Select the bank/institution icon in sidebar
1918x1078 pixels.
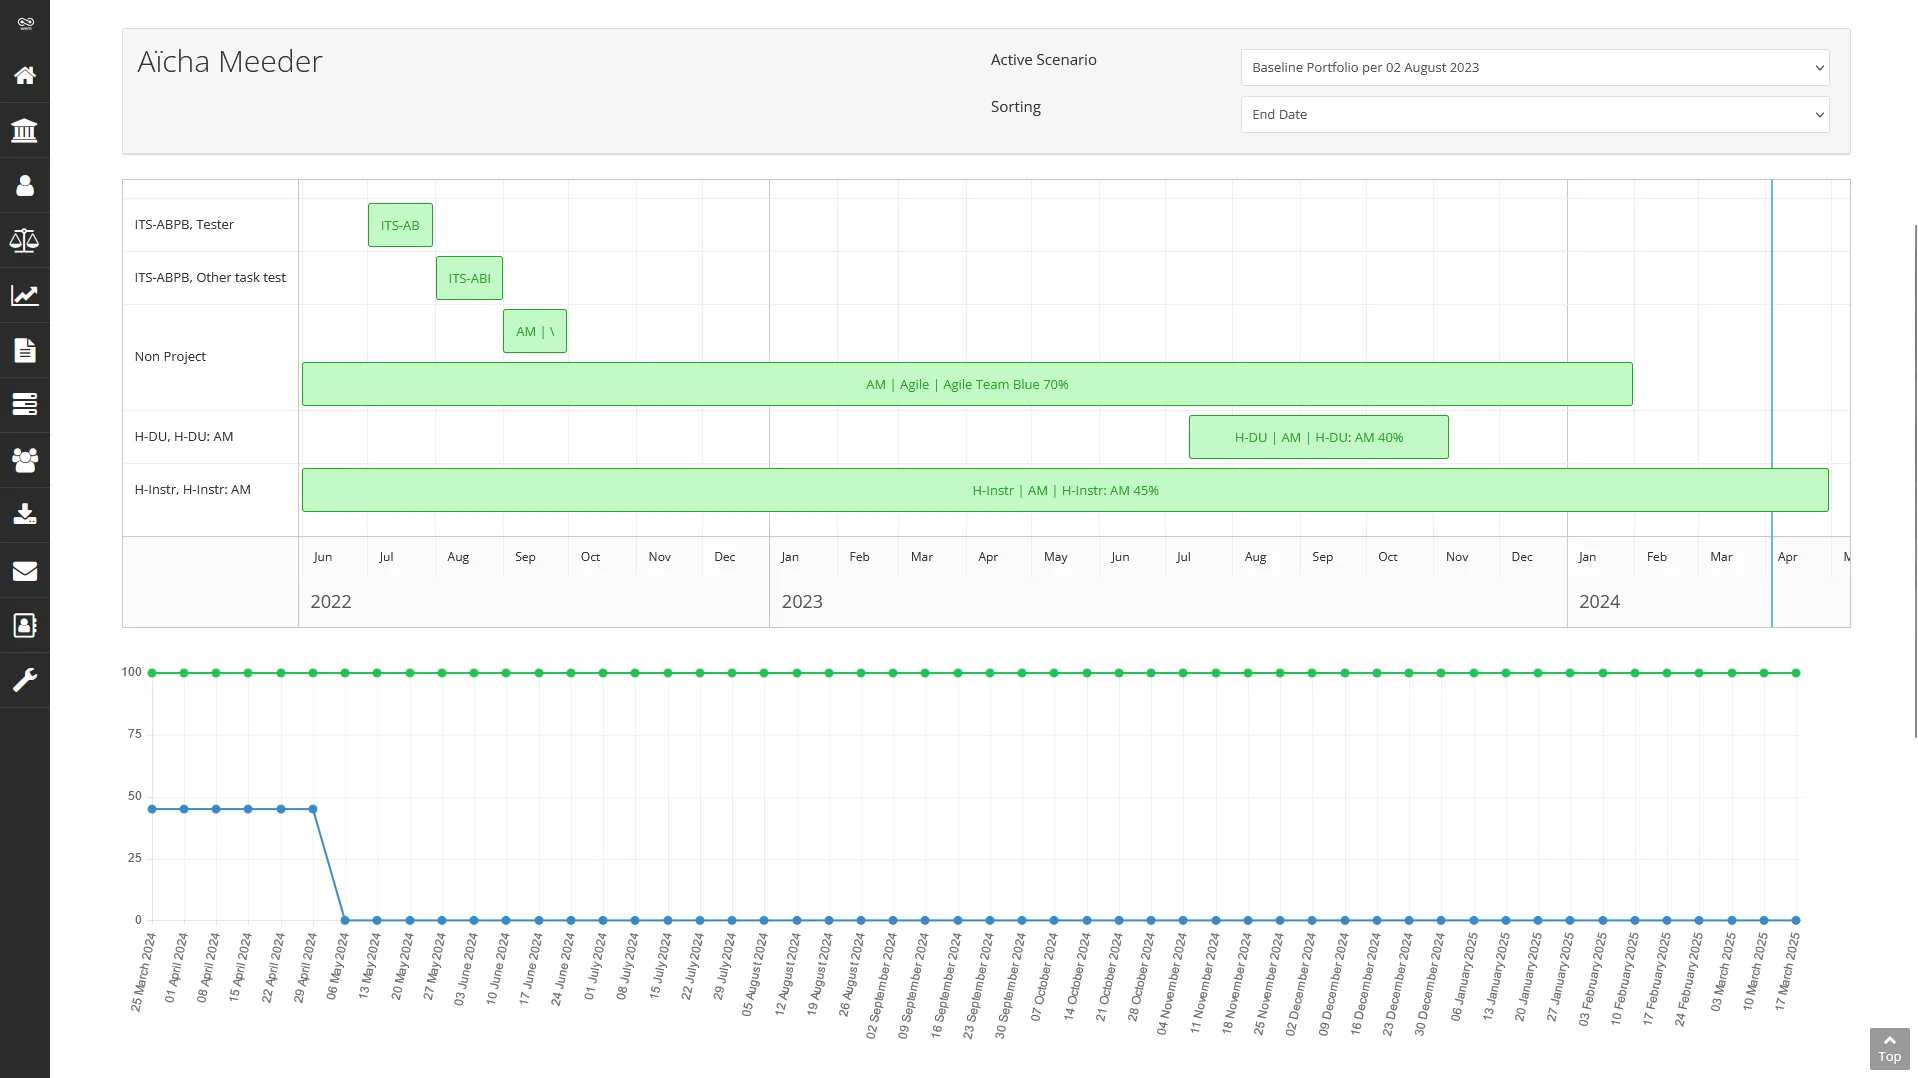point(24,130)
